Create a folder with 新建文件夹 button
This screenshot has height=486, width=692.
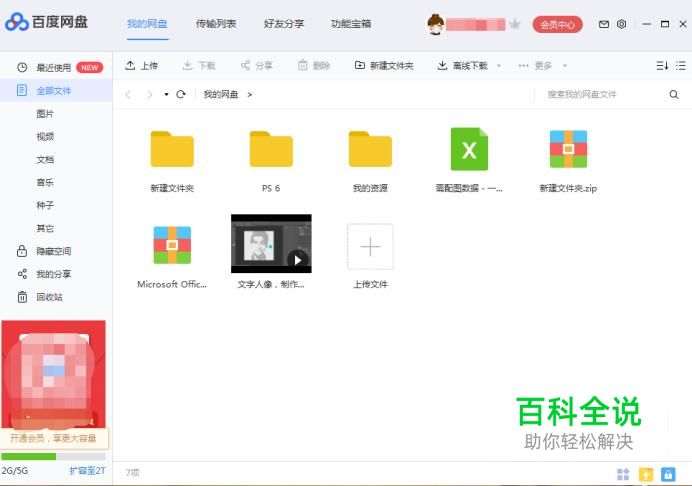coord(384,66)
